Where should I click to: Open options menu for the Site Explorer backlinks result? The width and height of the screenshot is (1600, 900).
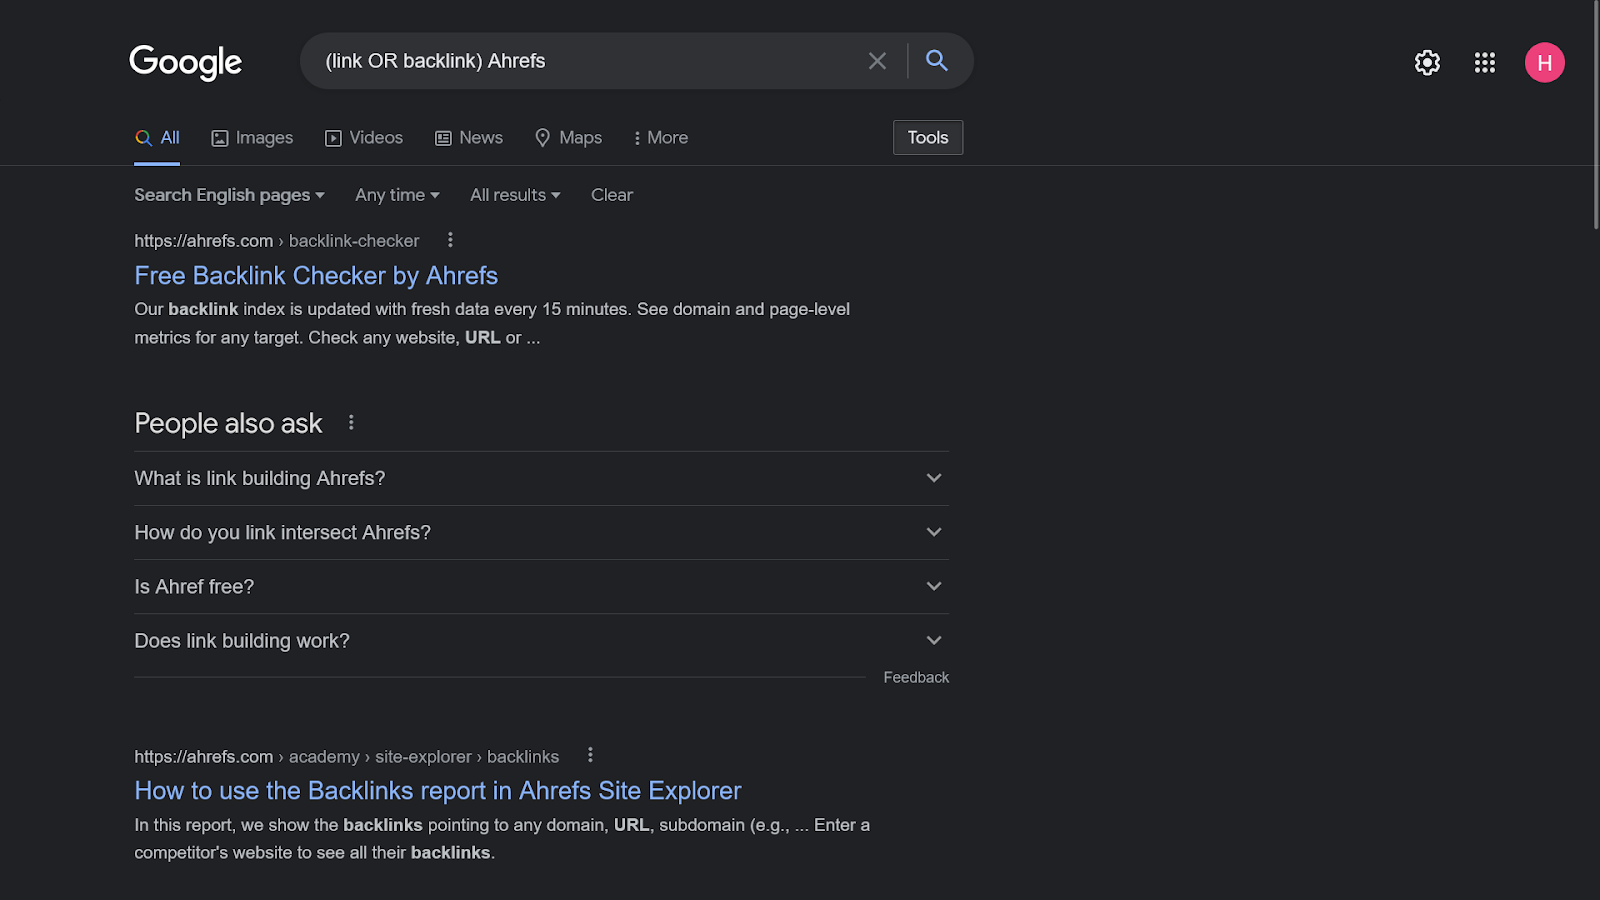pos(590,755)
